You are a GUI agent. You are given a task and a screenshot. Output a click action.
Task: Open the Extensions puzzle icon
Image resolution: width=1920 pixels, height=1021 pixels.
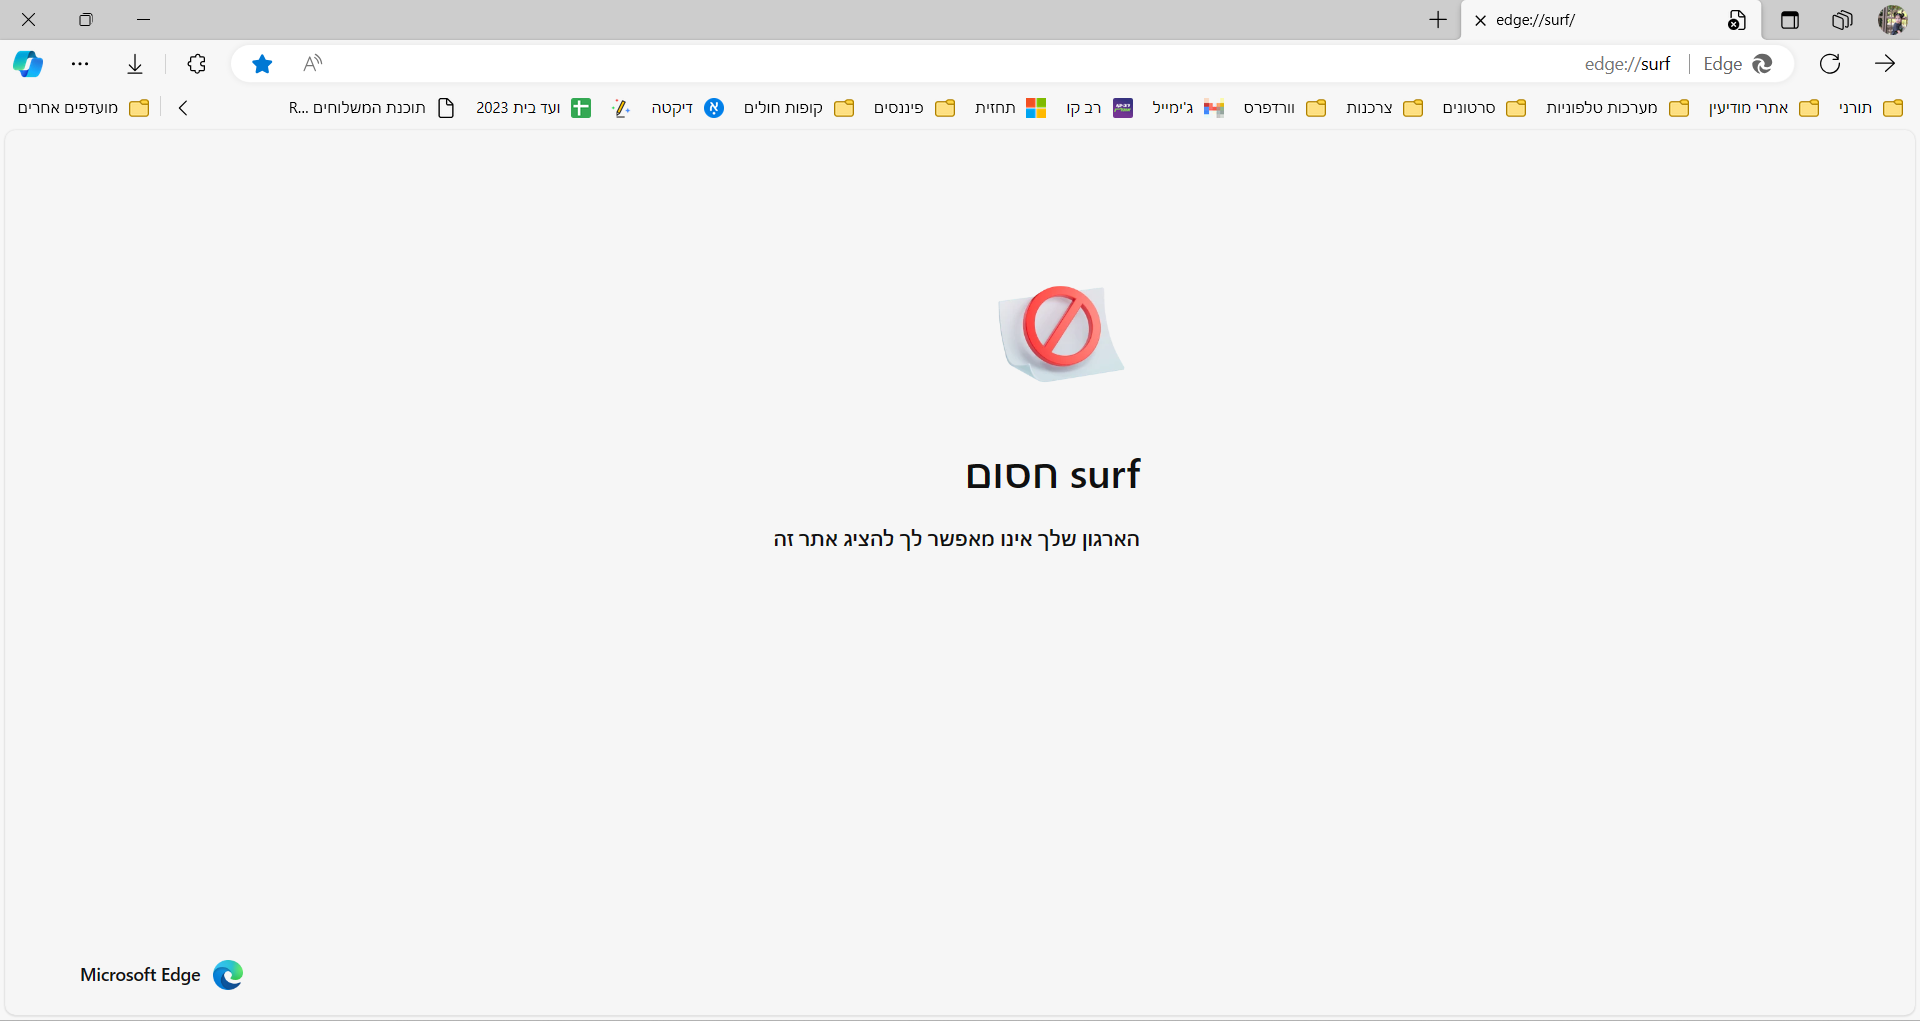click(197, 64)
